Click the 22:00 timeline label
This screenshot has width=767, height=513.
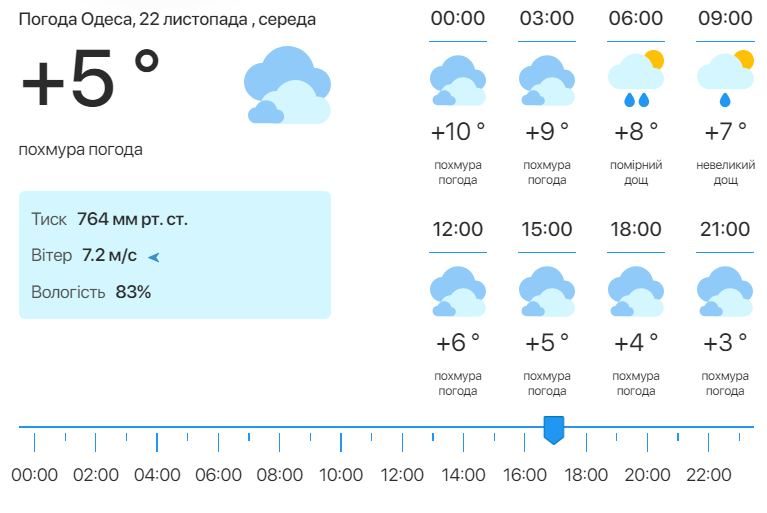(709, 475)
